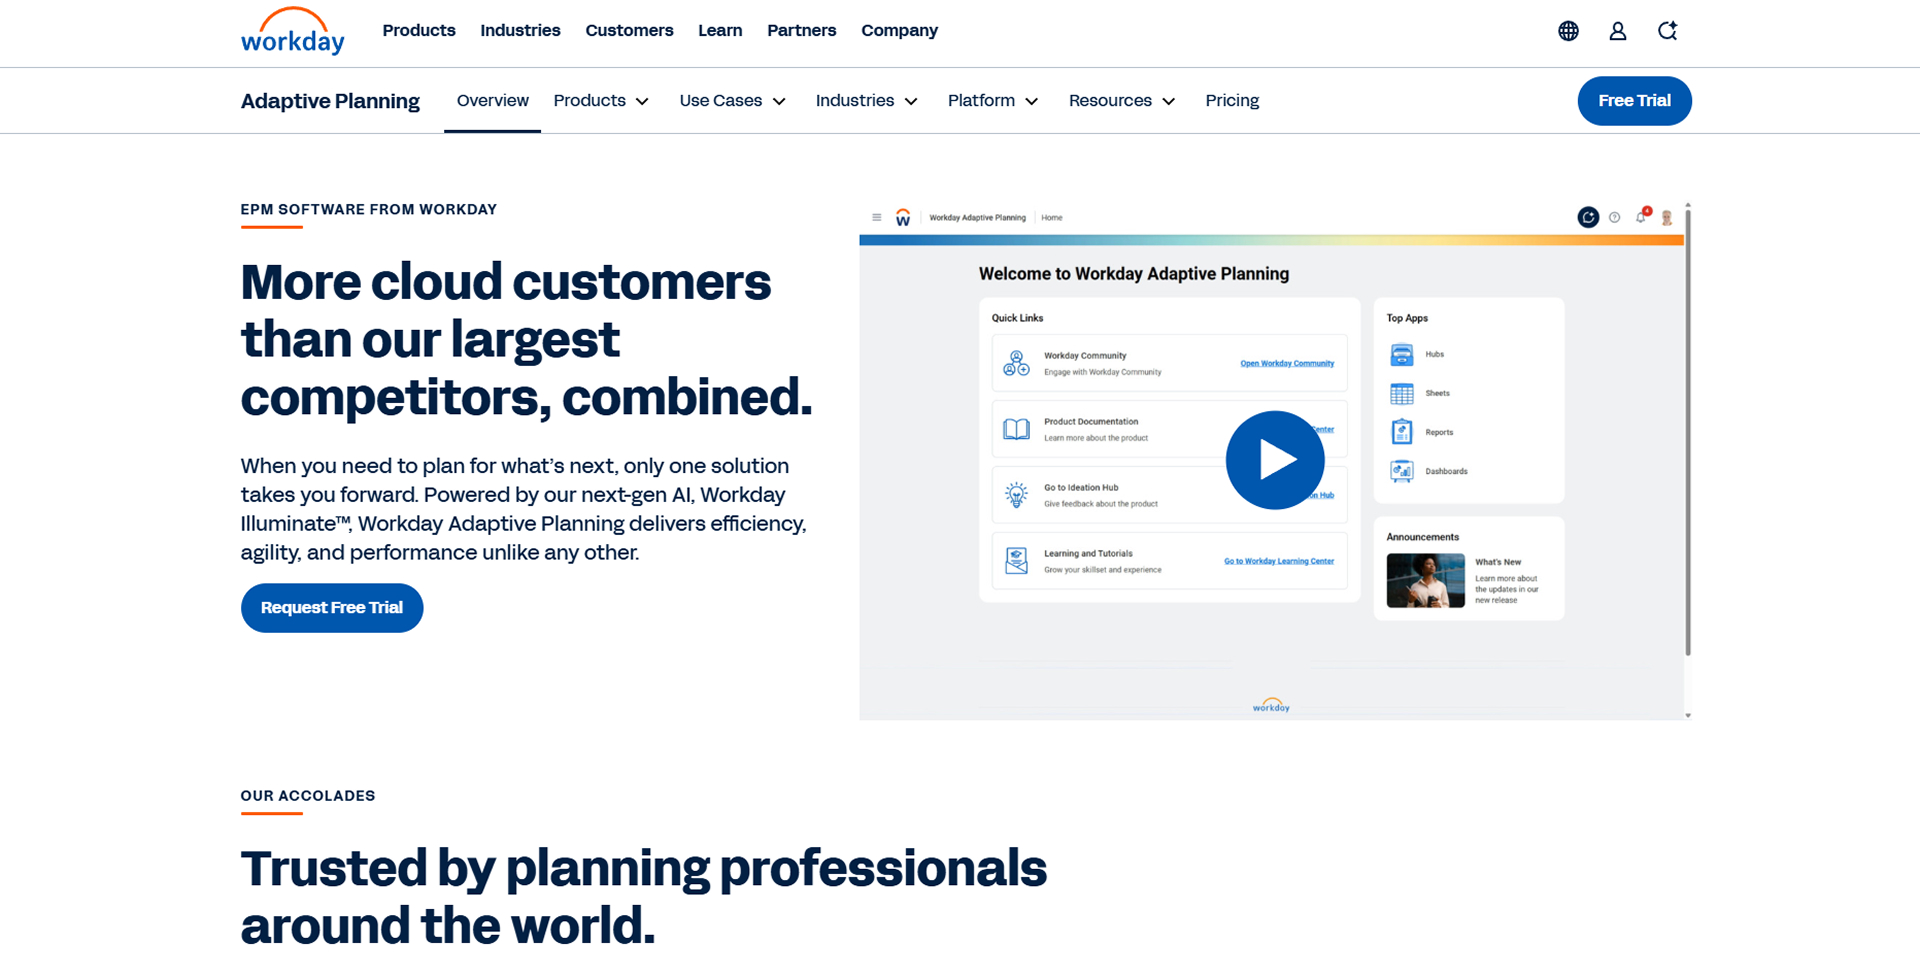This screenshot has width=1920, height=963.
Task: Click the Workday Community people icon
Action: (1014, 362)
